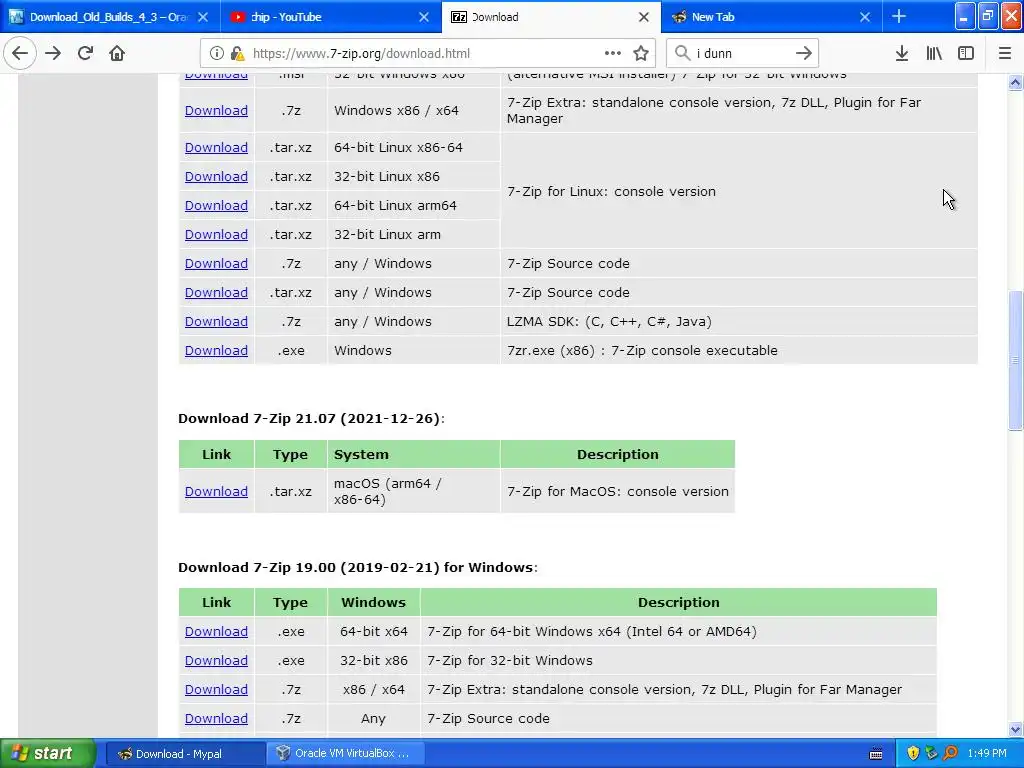Open the page actions three-dot menu
This screenshot has height=768, width=1024.
pos(613,53)
